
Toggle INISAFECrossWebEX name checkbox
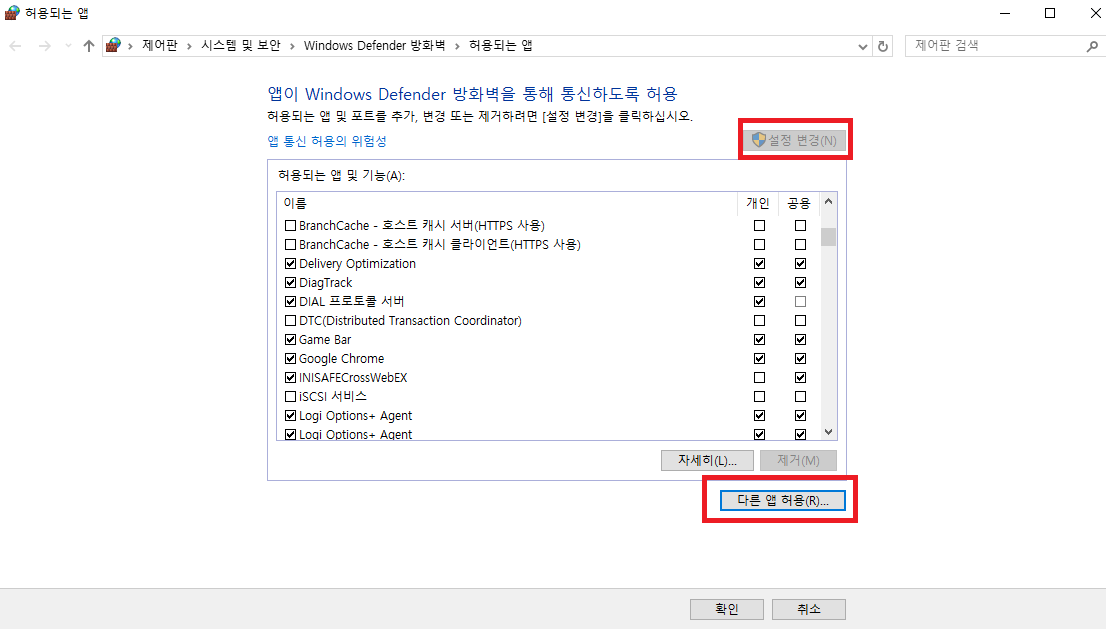(x=290, y=378)
